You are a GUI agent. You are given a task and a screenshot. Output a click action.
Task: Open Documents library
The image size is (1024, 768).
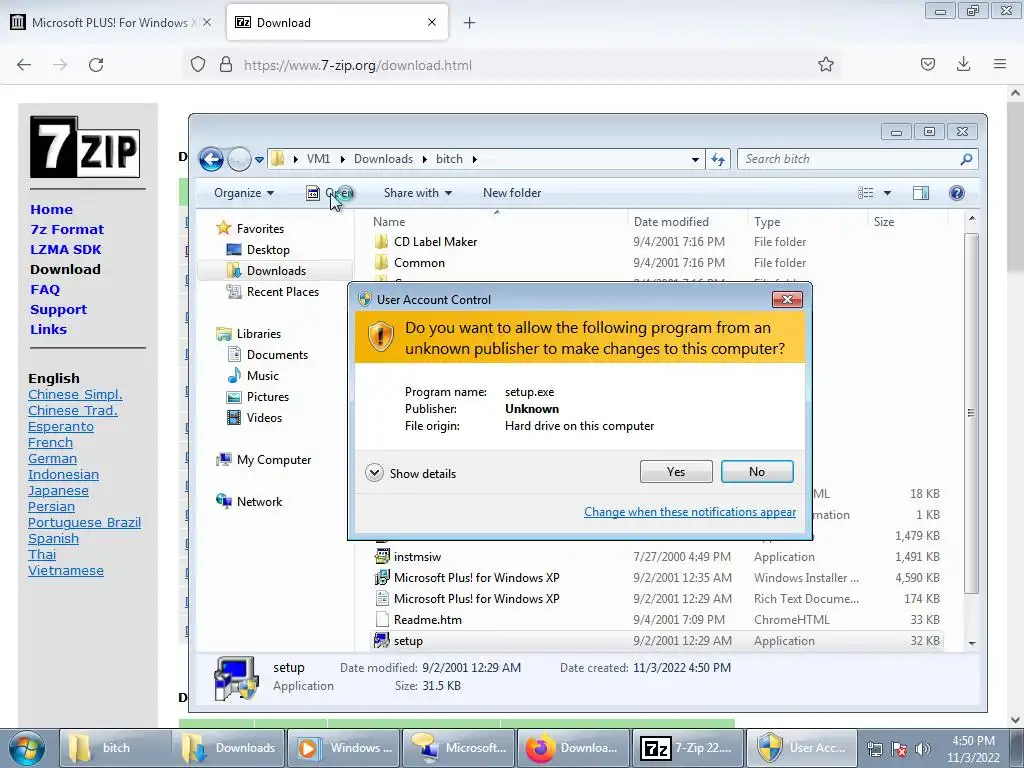[277, 355]
